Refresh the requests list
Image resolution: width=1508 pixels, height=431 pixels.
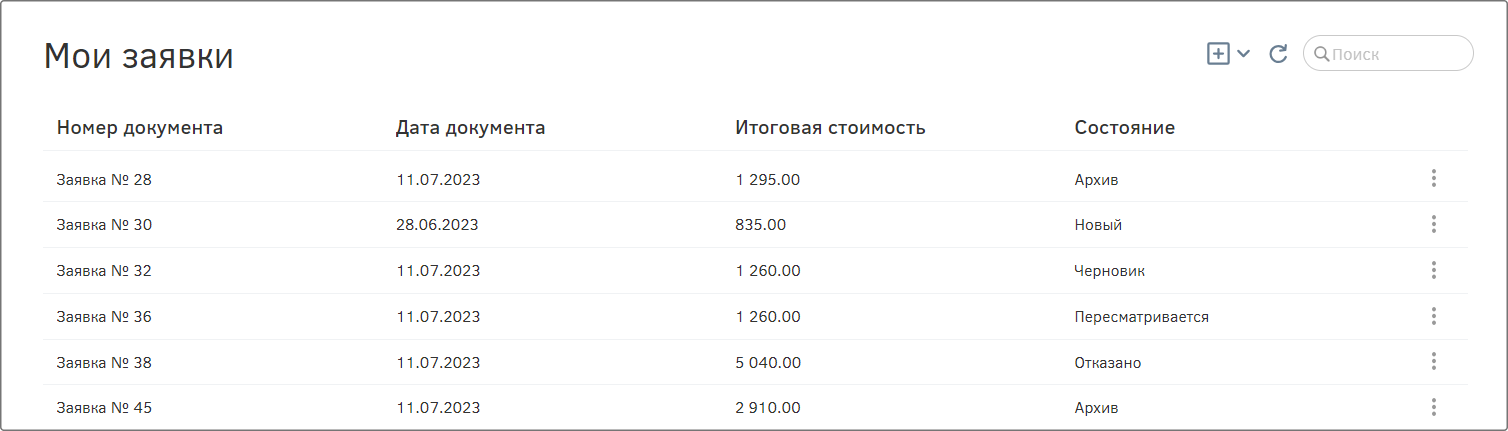(1278, 54)
